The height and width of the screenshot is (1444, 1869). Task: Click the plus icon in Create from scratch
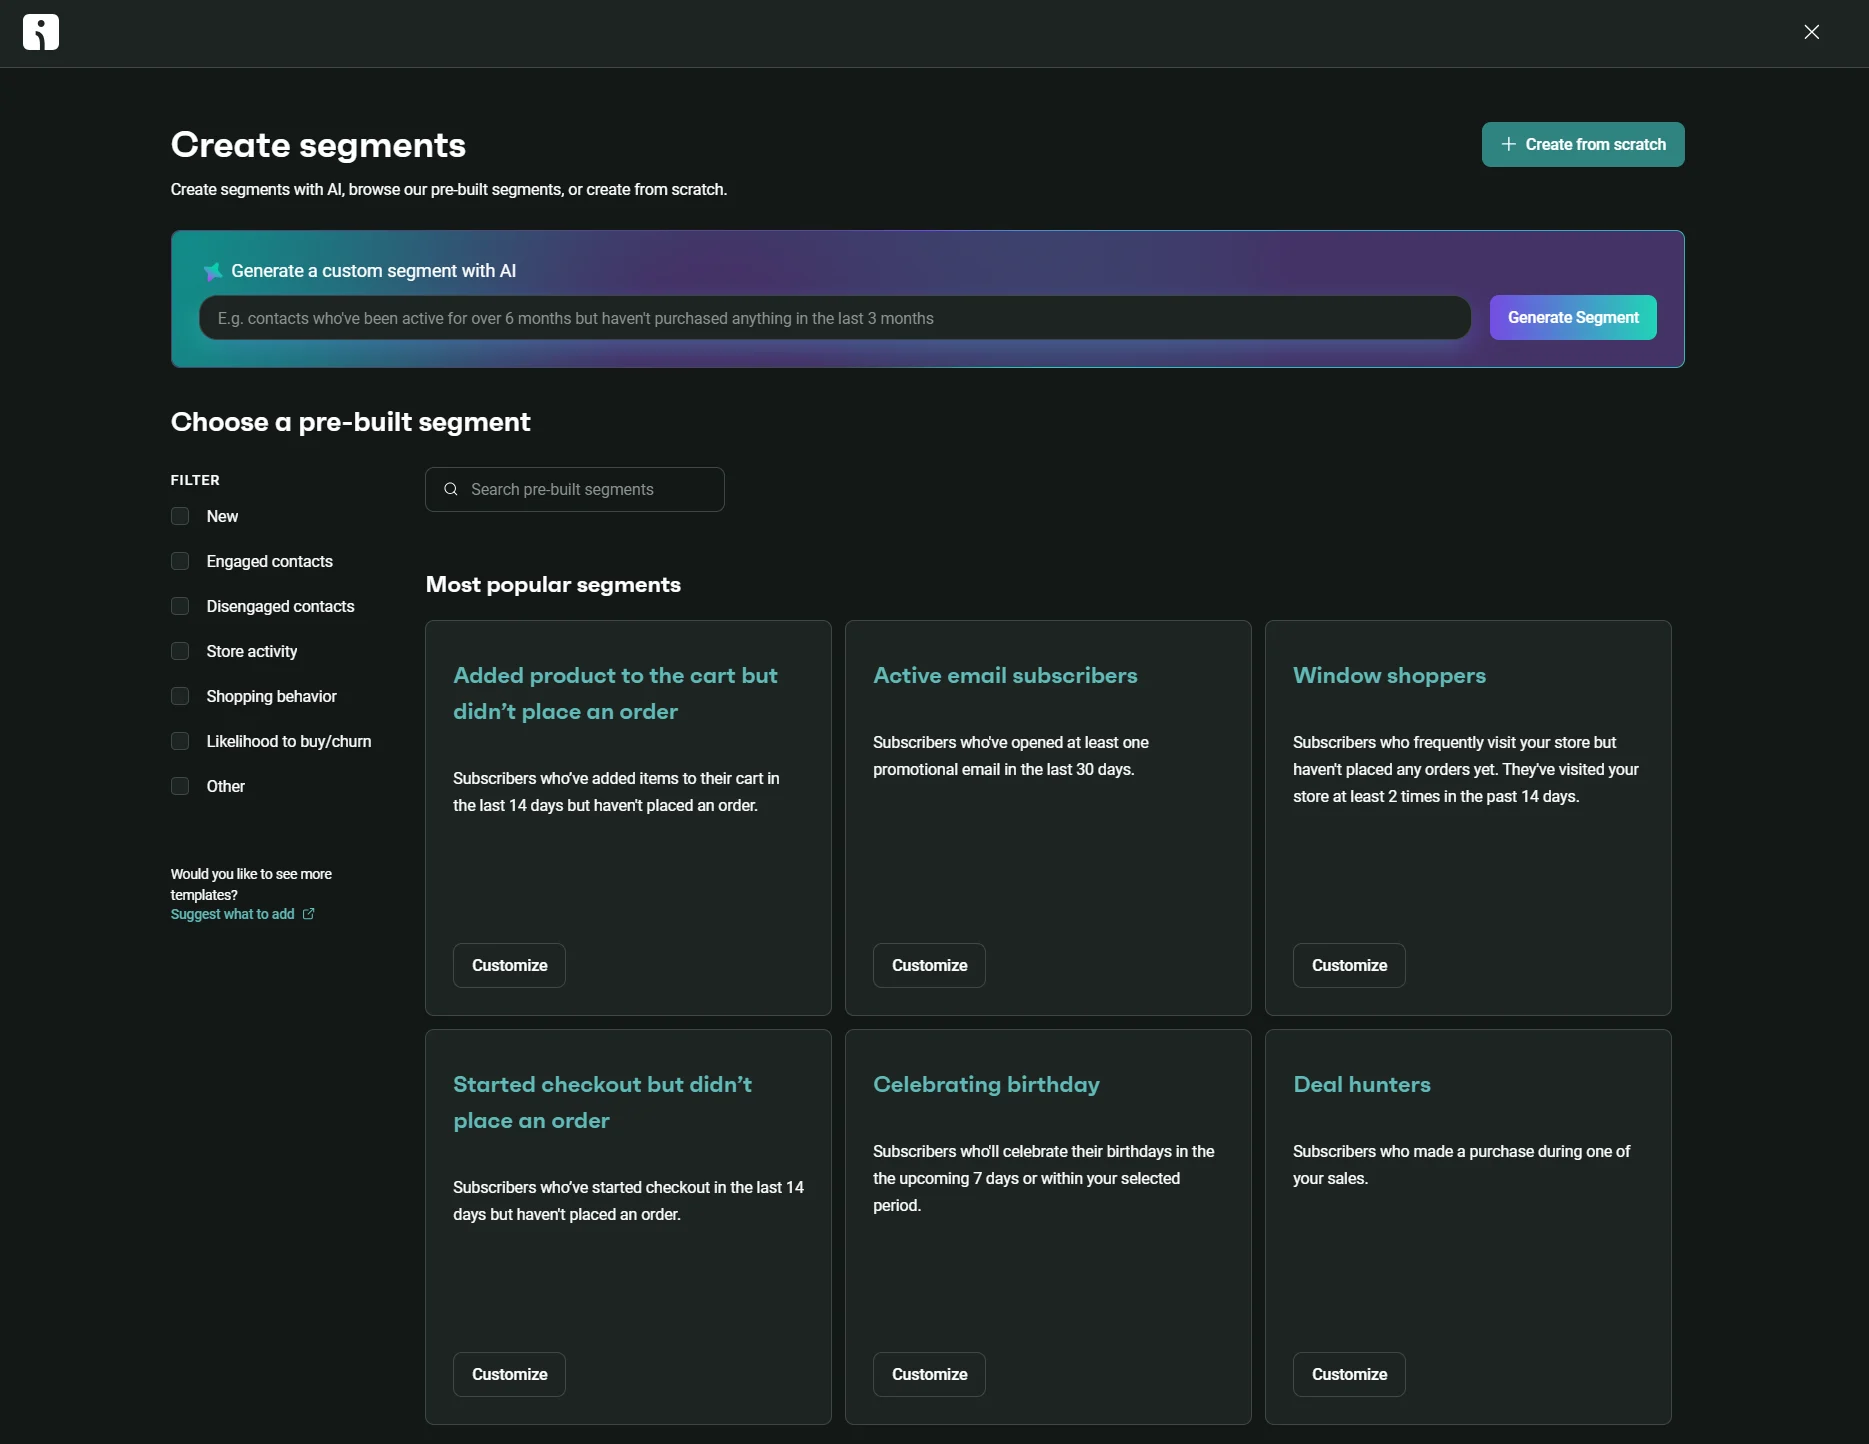(x=1508, y=144)
